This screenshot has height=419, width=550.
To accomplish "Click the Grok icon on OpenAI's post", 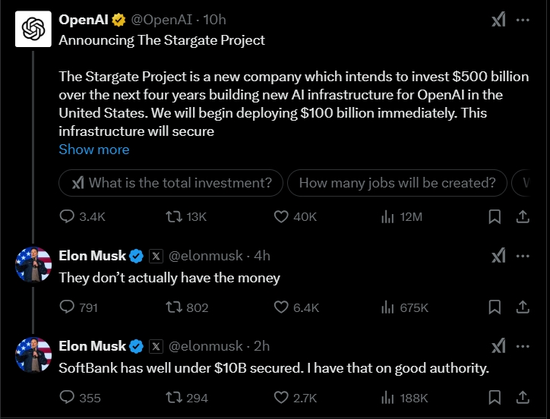I will [498, 20].
